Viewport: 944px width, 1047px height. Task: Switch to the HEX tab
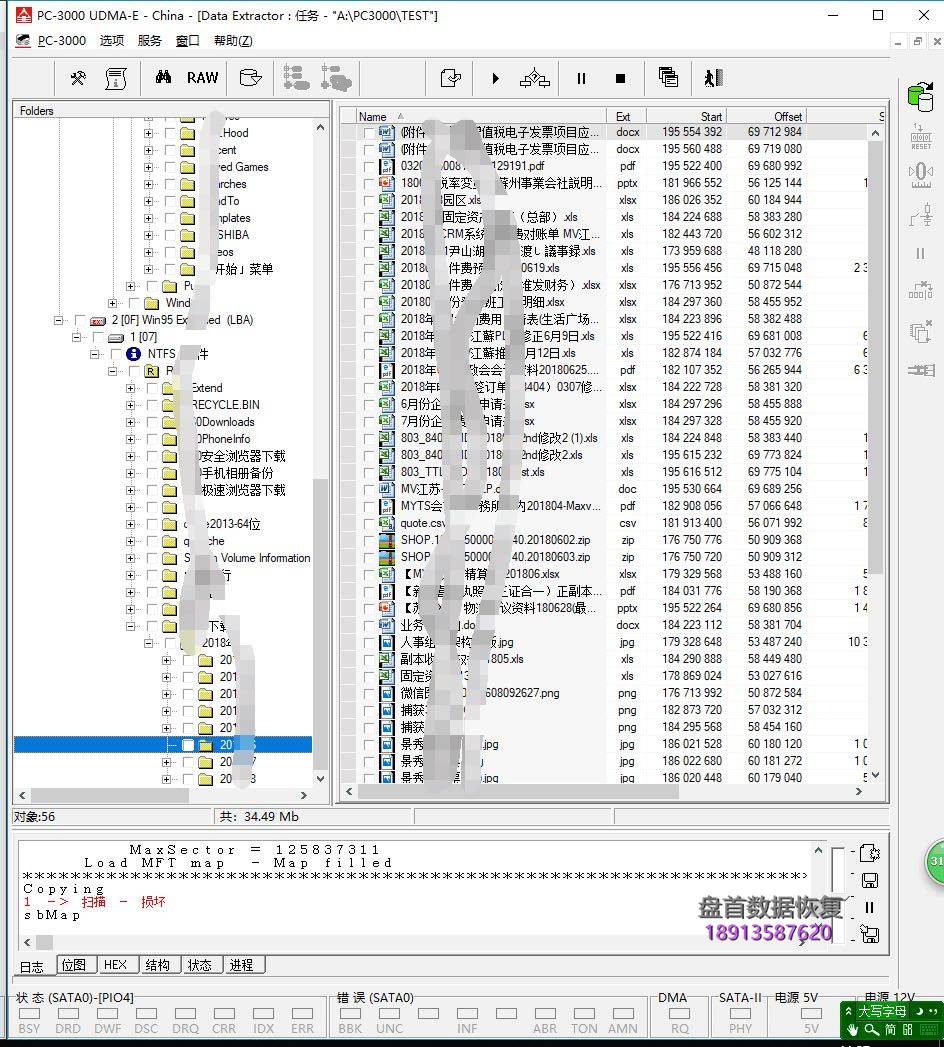(115, 965)
